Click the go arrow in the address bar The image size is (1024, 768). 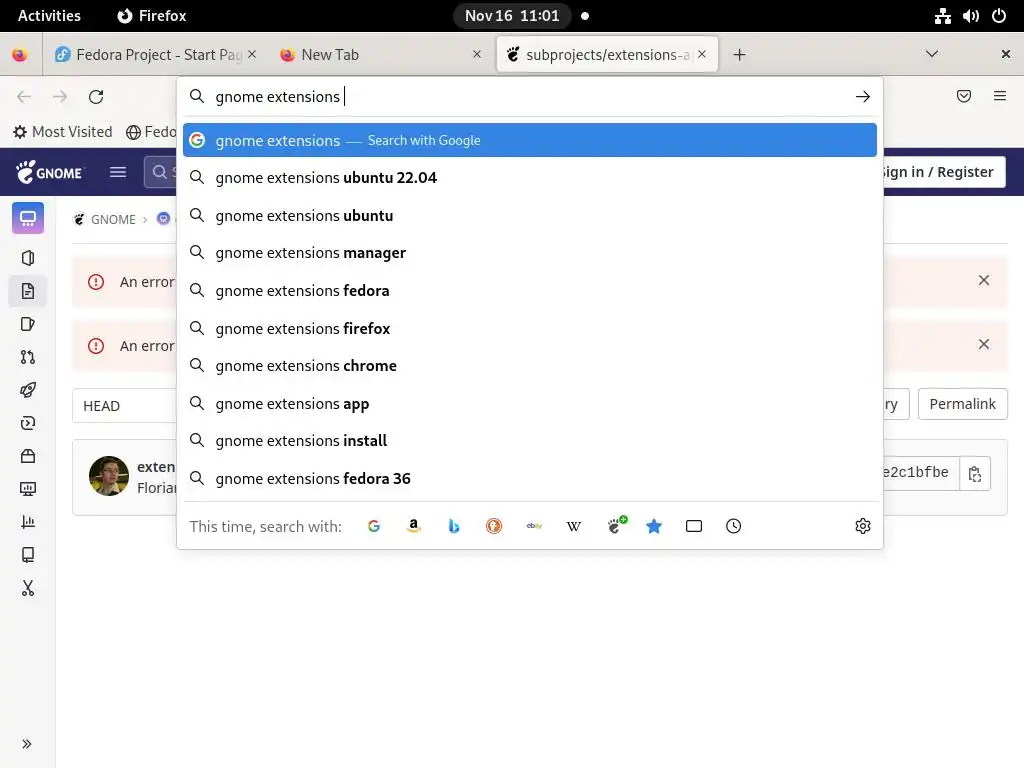[863, 97]
